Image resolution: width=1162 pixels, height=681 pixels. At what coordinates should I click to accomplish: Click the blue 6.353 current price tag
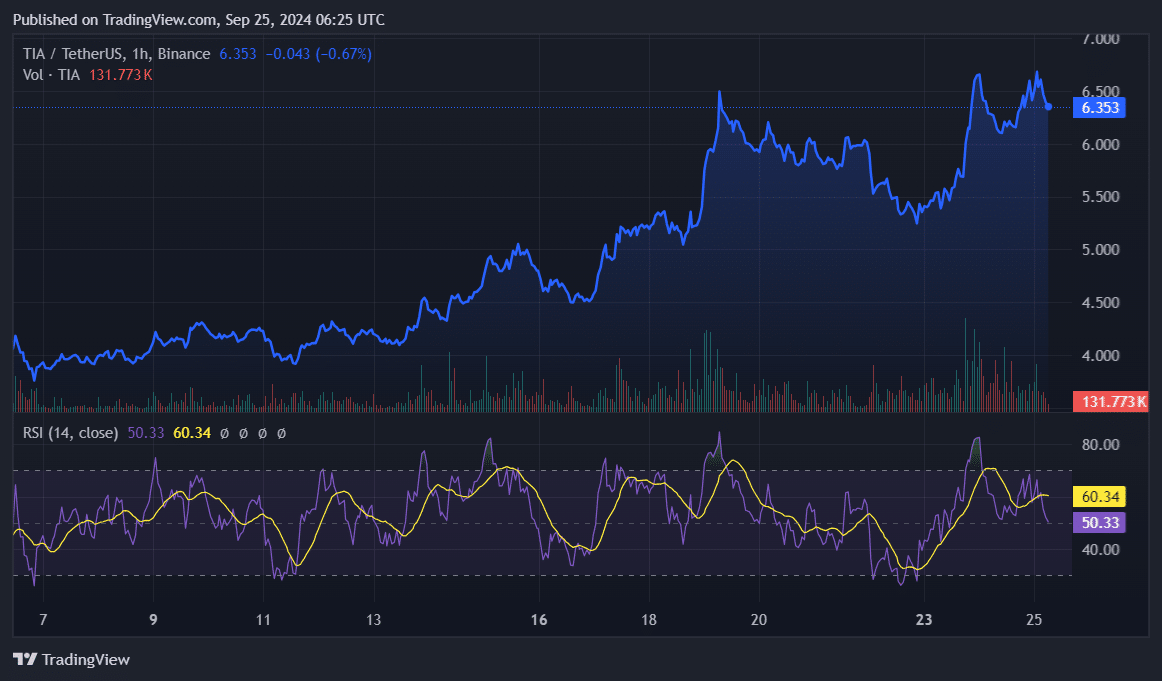pos(1098,108)
